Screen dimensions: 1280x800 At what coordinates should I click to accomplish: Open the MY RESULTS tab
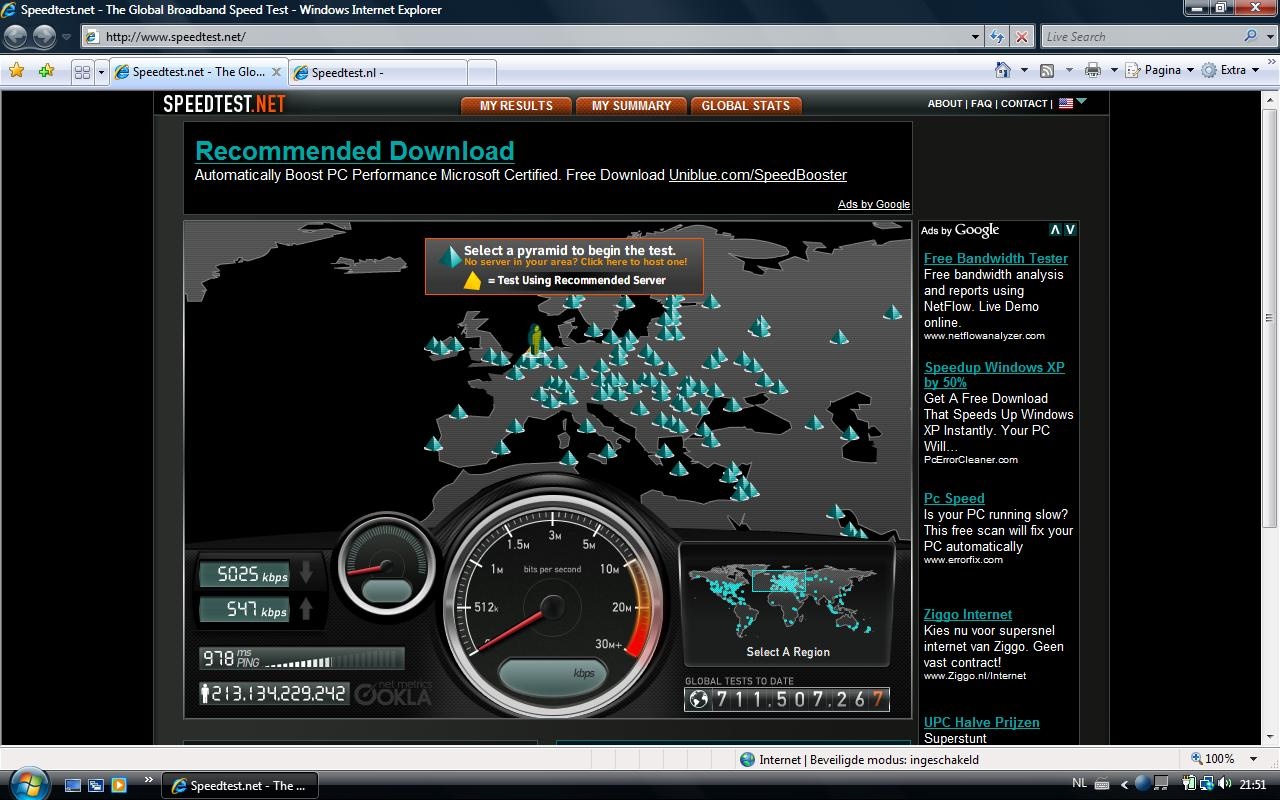(x=516, y=105)
